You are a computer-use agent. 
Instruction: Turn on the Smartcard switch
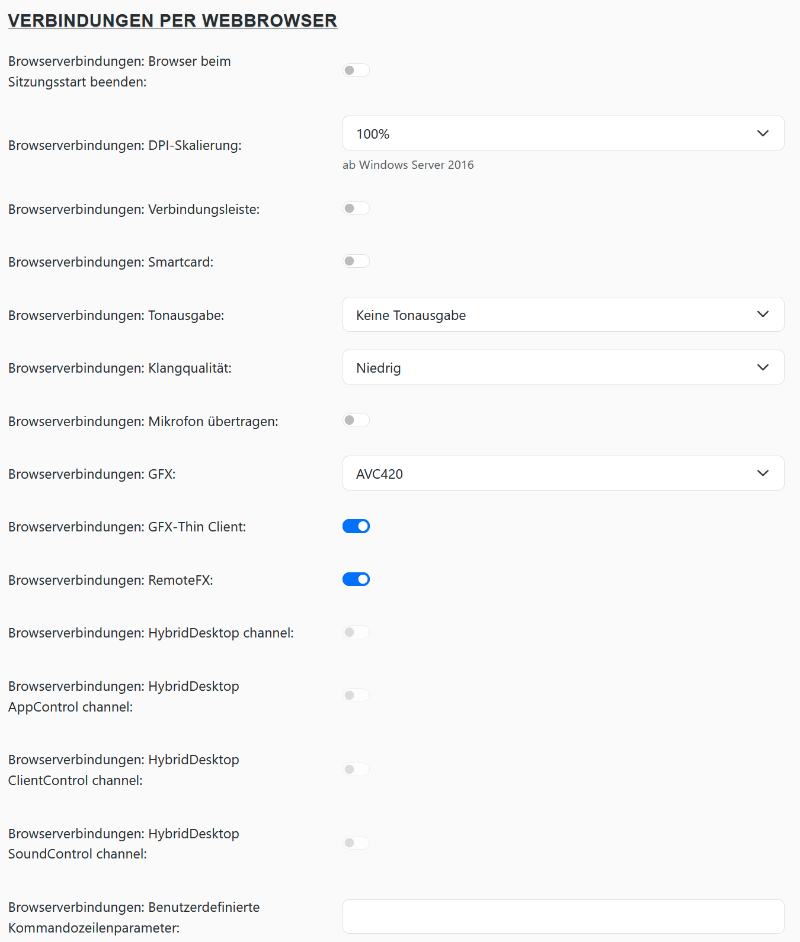tap(356, 262)
